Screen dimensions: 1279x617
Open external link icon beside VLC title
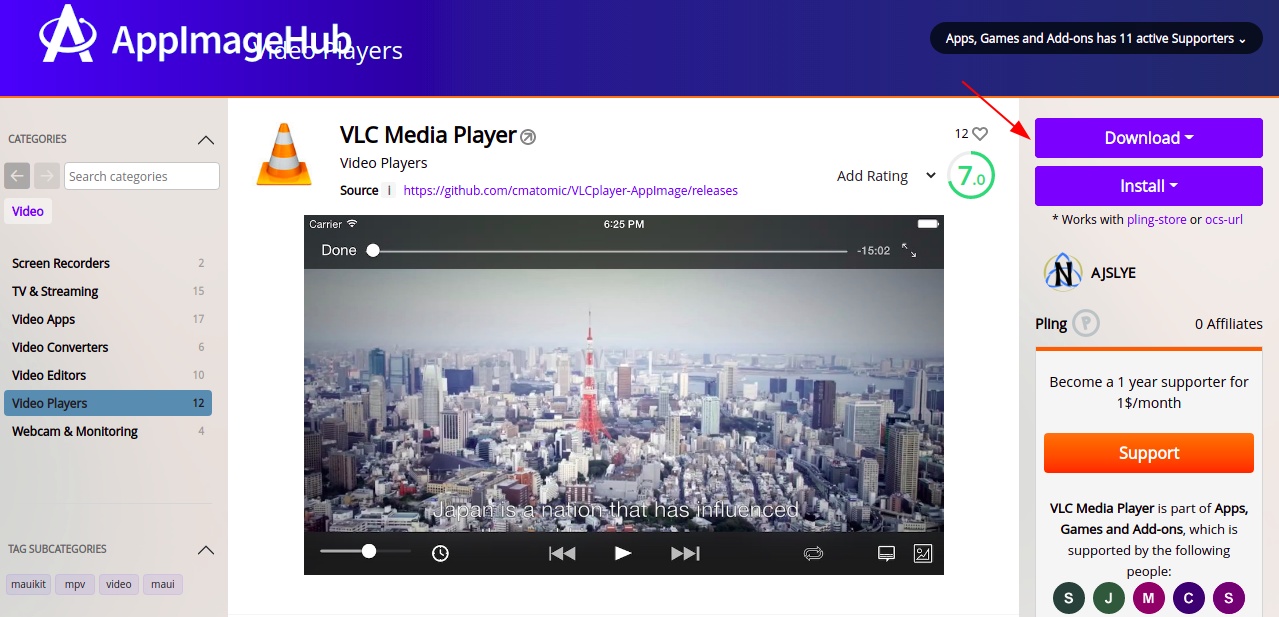click(528, 137)
